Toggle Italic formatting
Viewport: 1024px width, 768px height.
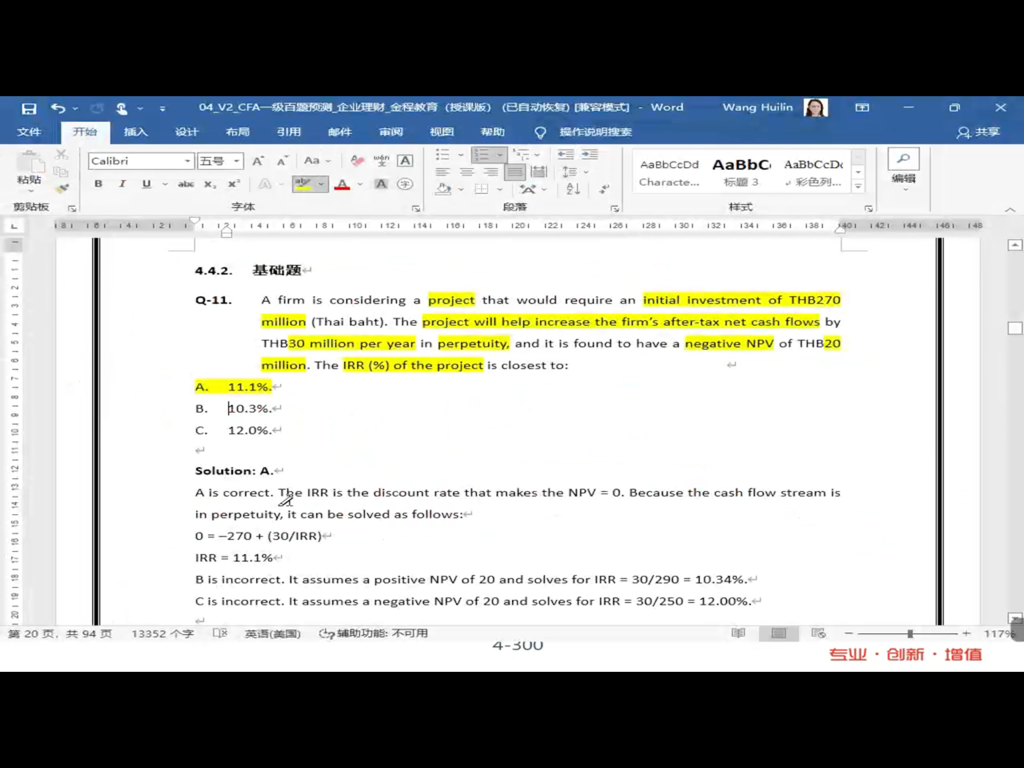tap(122, 184)
